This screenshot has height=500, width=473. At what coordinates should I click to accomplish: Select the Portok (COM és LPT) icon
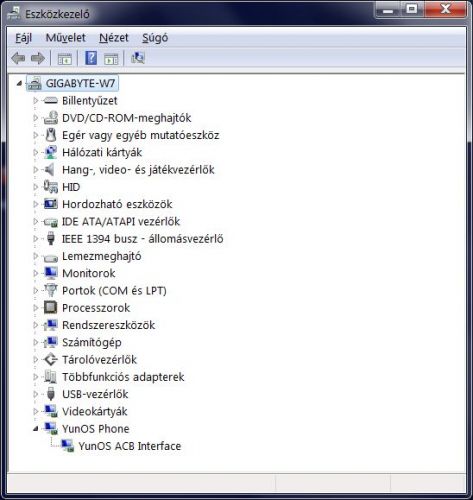pos(51,290)
